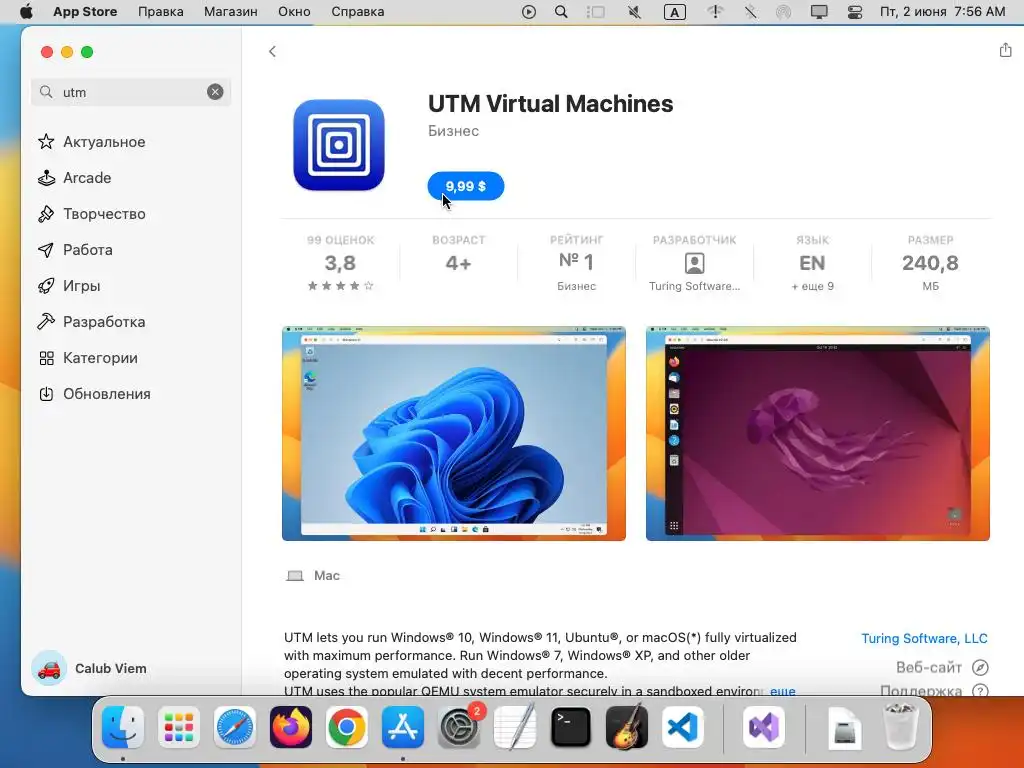The width and height of the screenshot is (1024, 768).
Task: Open Terminal from the Dock
Action: click(x=571, y=727)
